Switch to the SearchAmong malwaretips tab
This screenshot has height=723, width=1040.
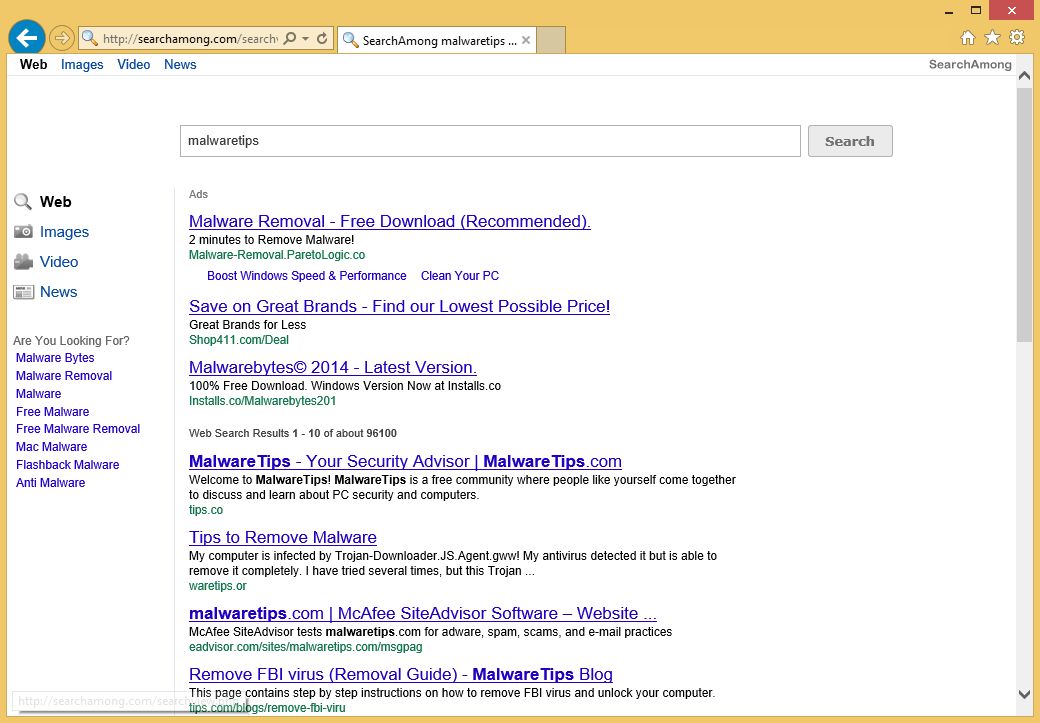(435, 41)
